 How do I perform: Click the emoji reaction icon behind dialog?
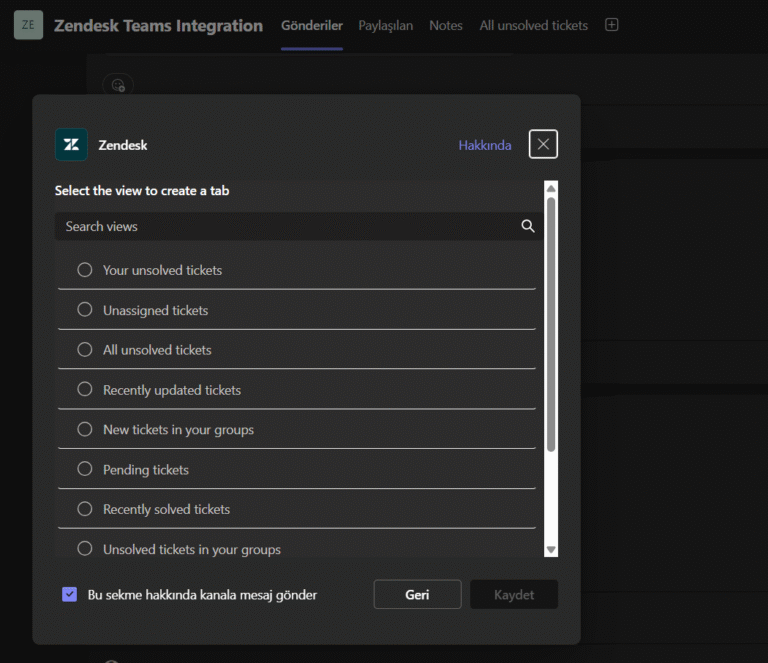(118, 85)
